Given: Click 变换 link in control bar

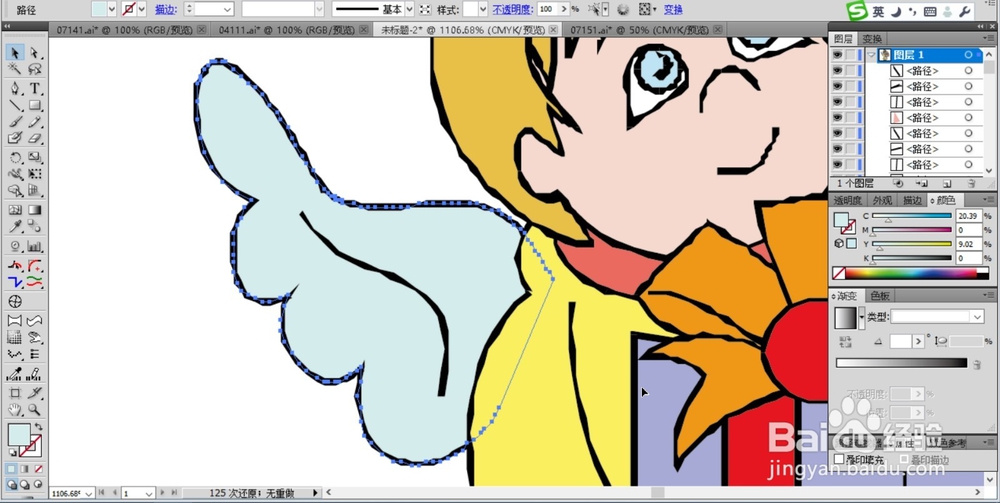Looking at the screenshot, I should click(x=673, y=10).
